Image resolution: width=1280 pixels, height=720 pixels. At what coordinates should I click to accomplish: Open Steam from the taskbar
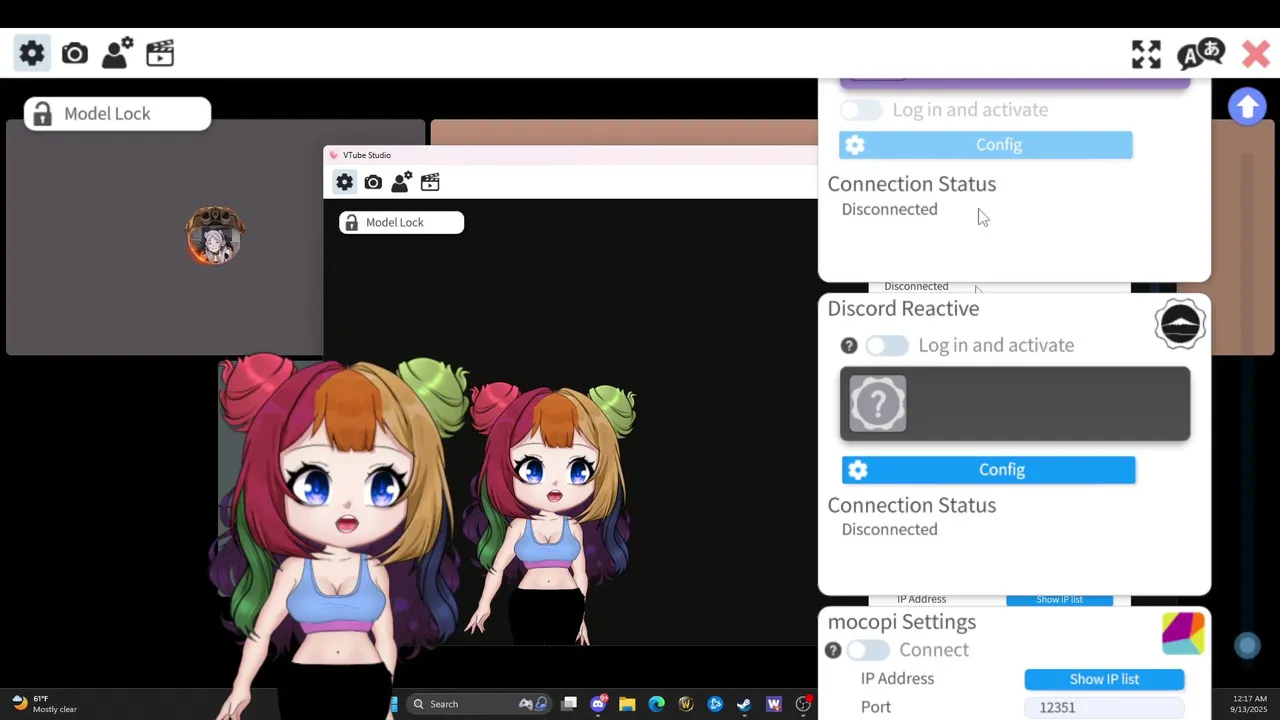click(744, 704)
